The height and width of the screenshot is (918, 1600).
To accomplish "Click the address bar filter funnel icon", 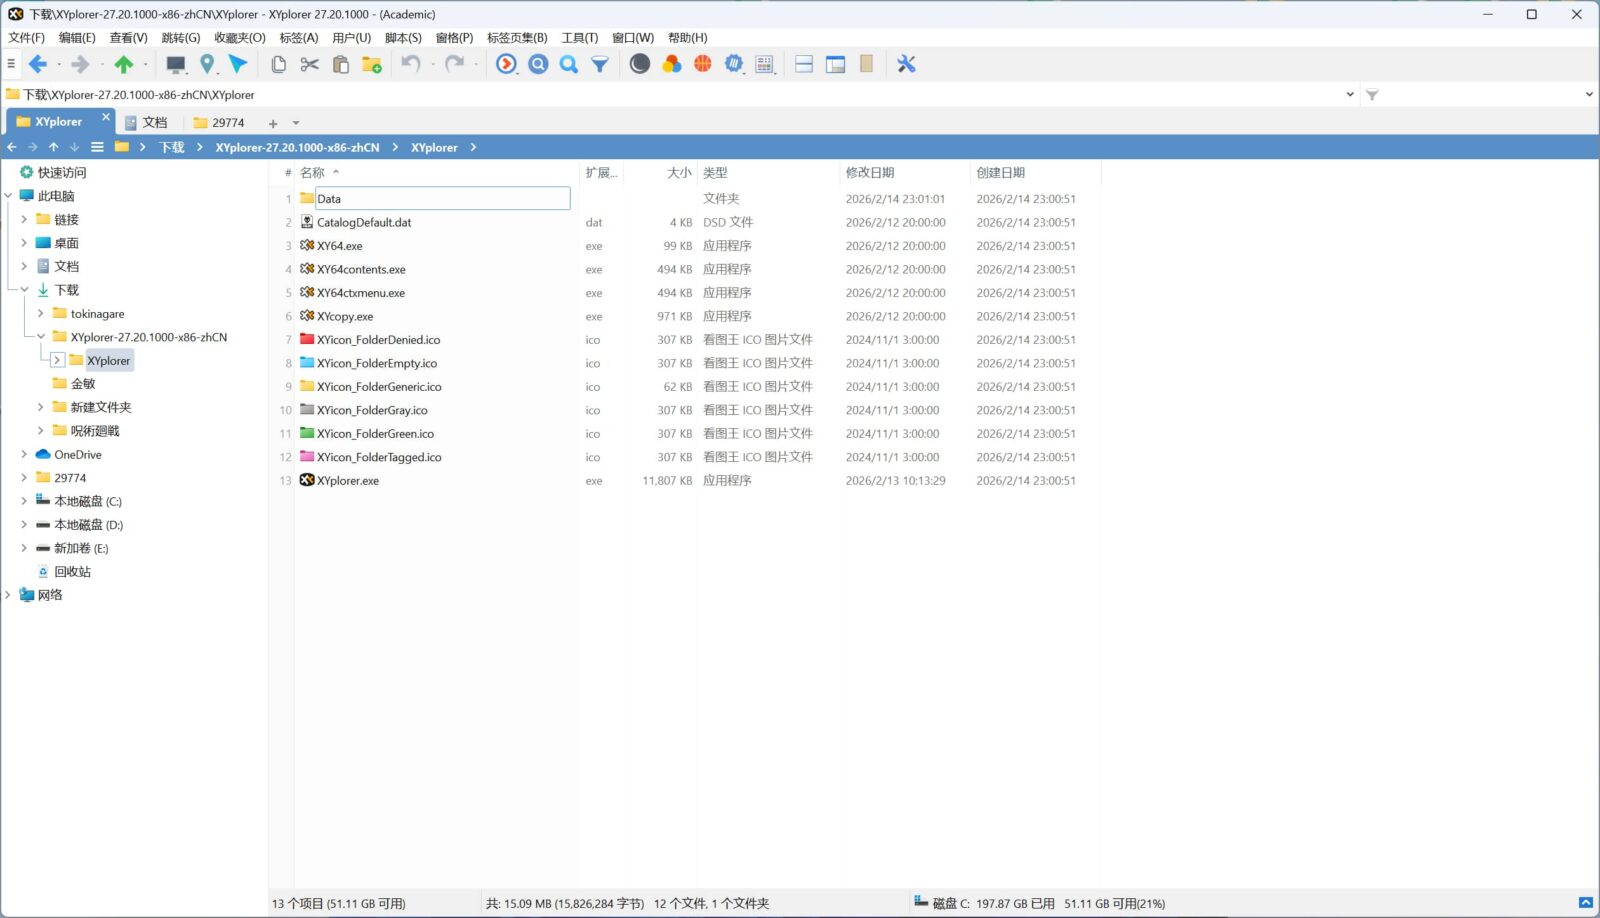I will pyautogui.click(x=1372, y=95).
